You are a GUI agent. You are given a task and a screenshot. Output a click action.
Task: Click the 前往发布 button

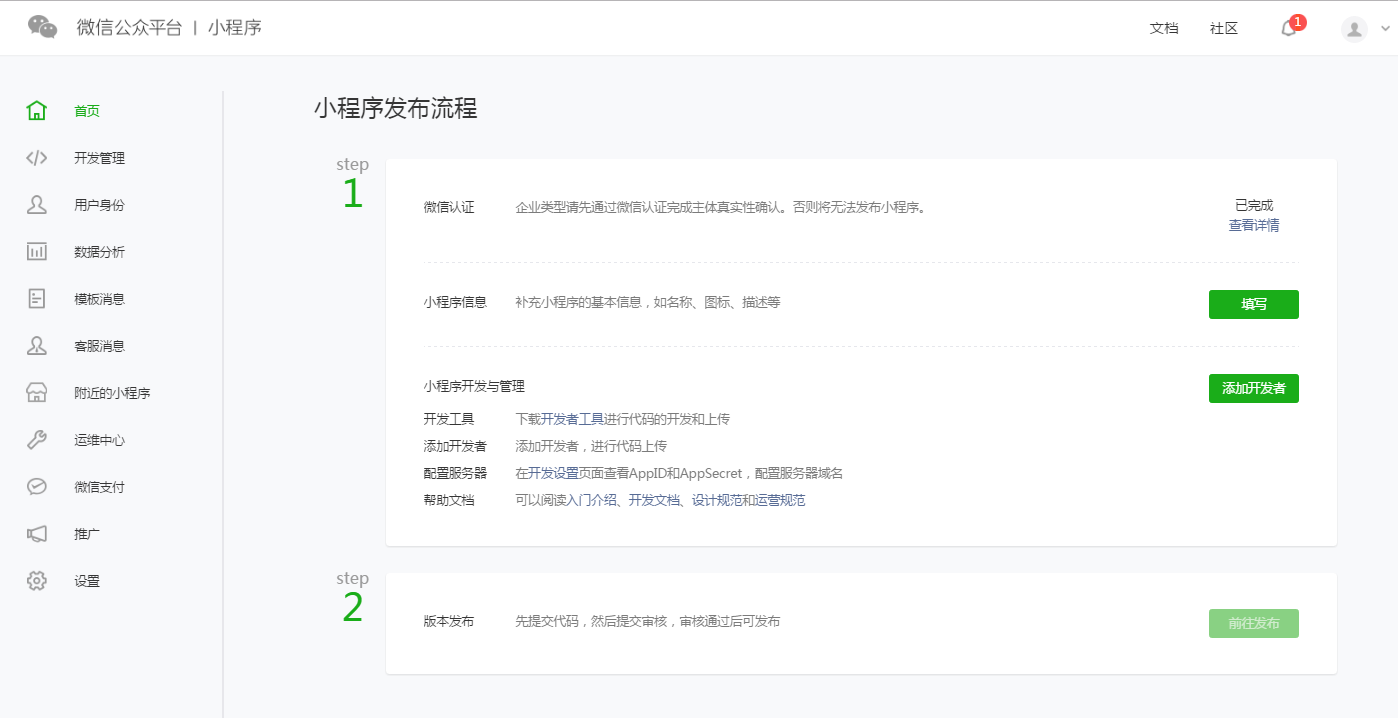coord(1253,623)
